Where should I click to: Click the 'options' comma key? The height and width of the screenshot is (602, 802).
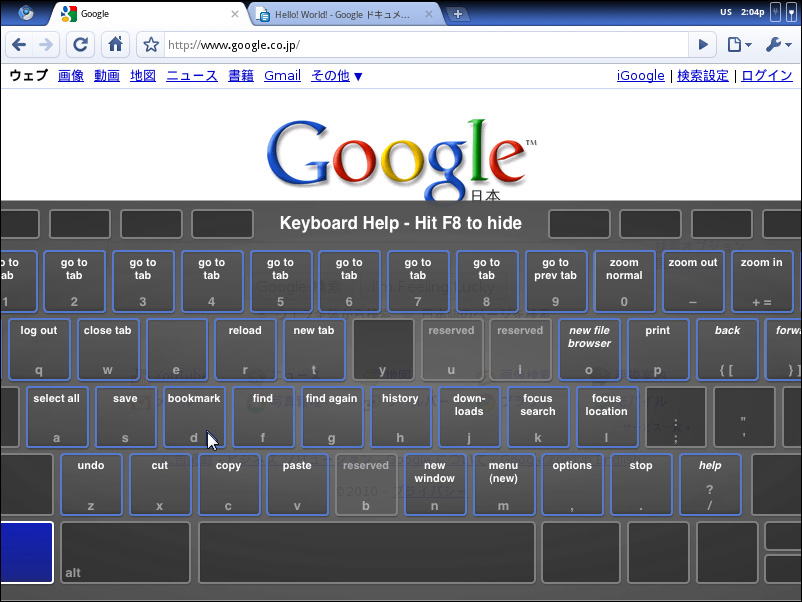click(572, 485)
